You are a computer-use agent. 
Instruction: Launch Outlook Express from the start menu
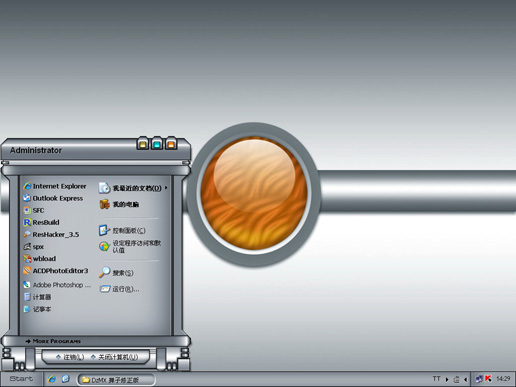[x=53, y=198]
